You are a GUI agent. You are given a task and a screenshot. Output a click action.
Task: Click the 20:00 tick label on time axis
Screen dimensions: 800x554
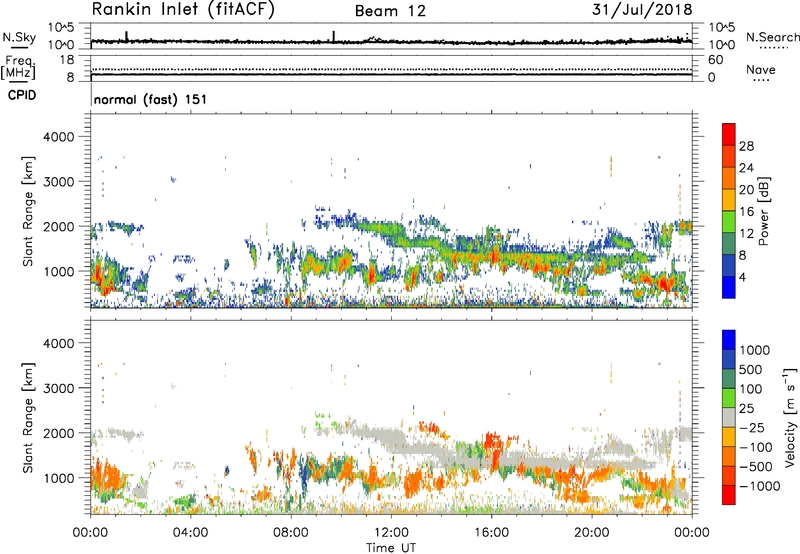(591, 533)
